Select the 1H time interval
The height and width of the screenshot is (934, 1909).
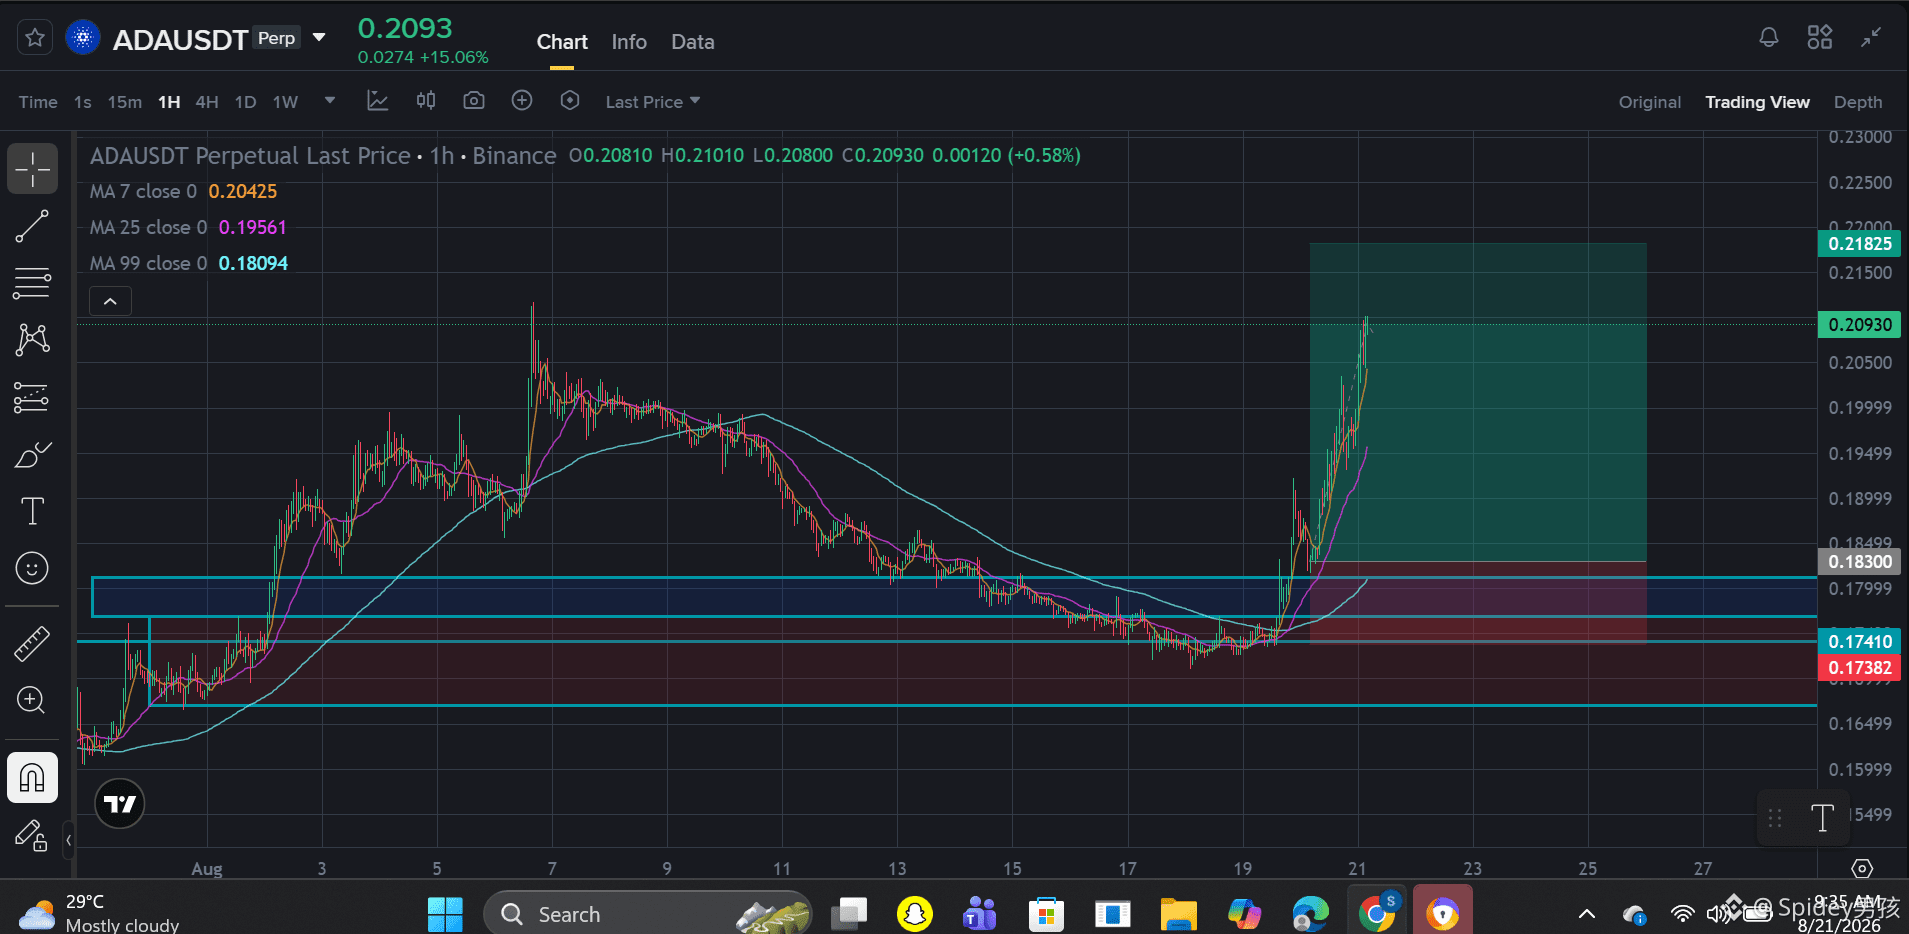(169, 102)
